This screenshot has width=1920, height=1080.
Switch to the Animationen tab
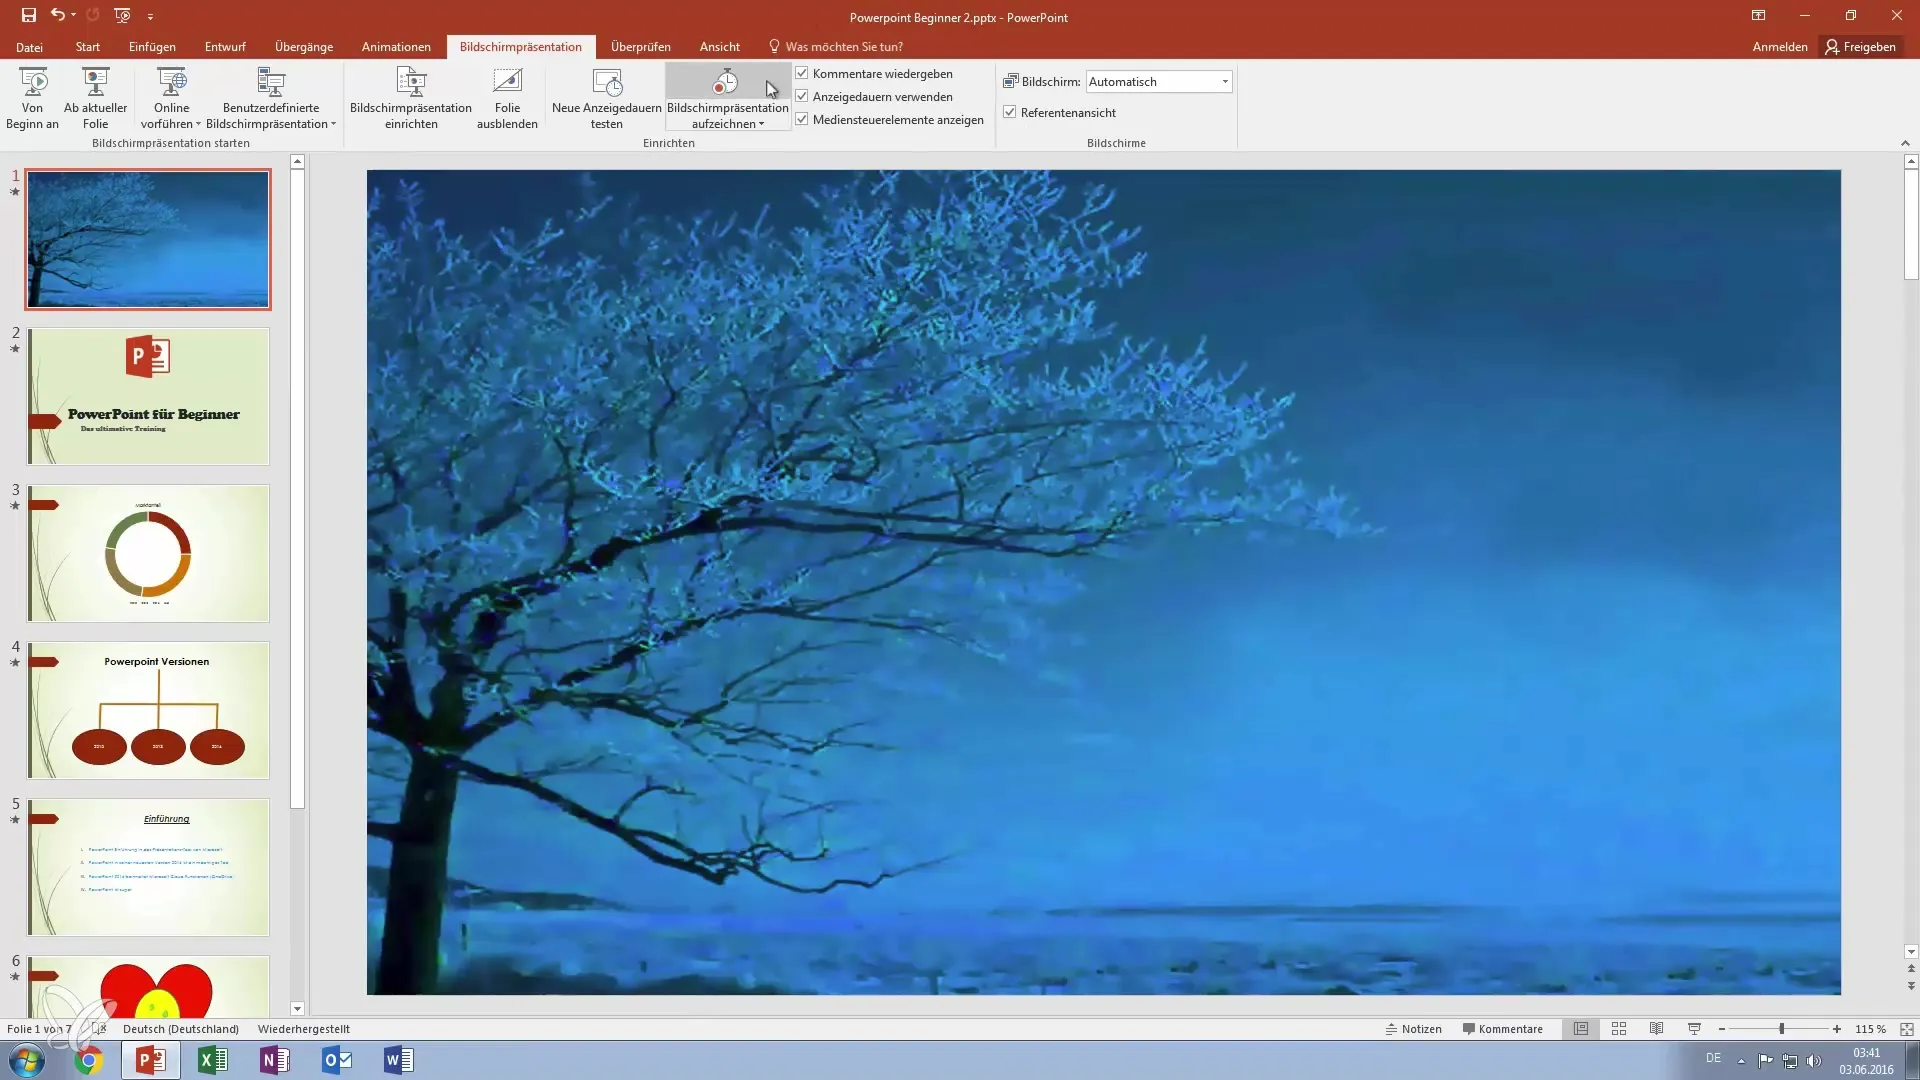tap(396, 47)
